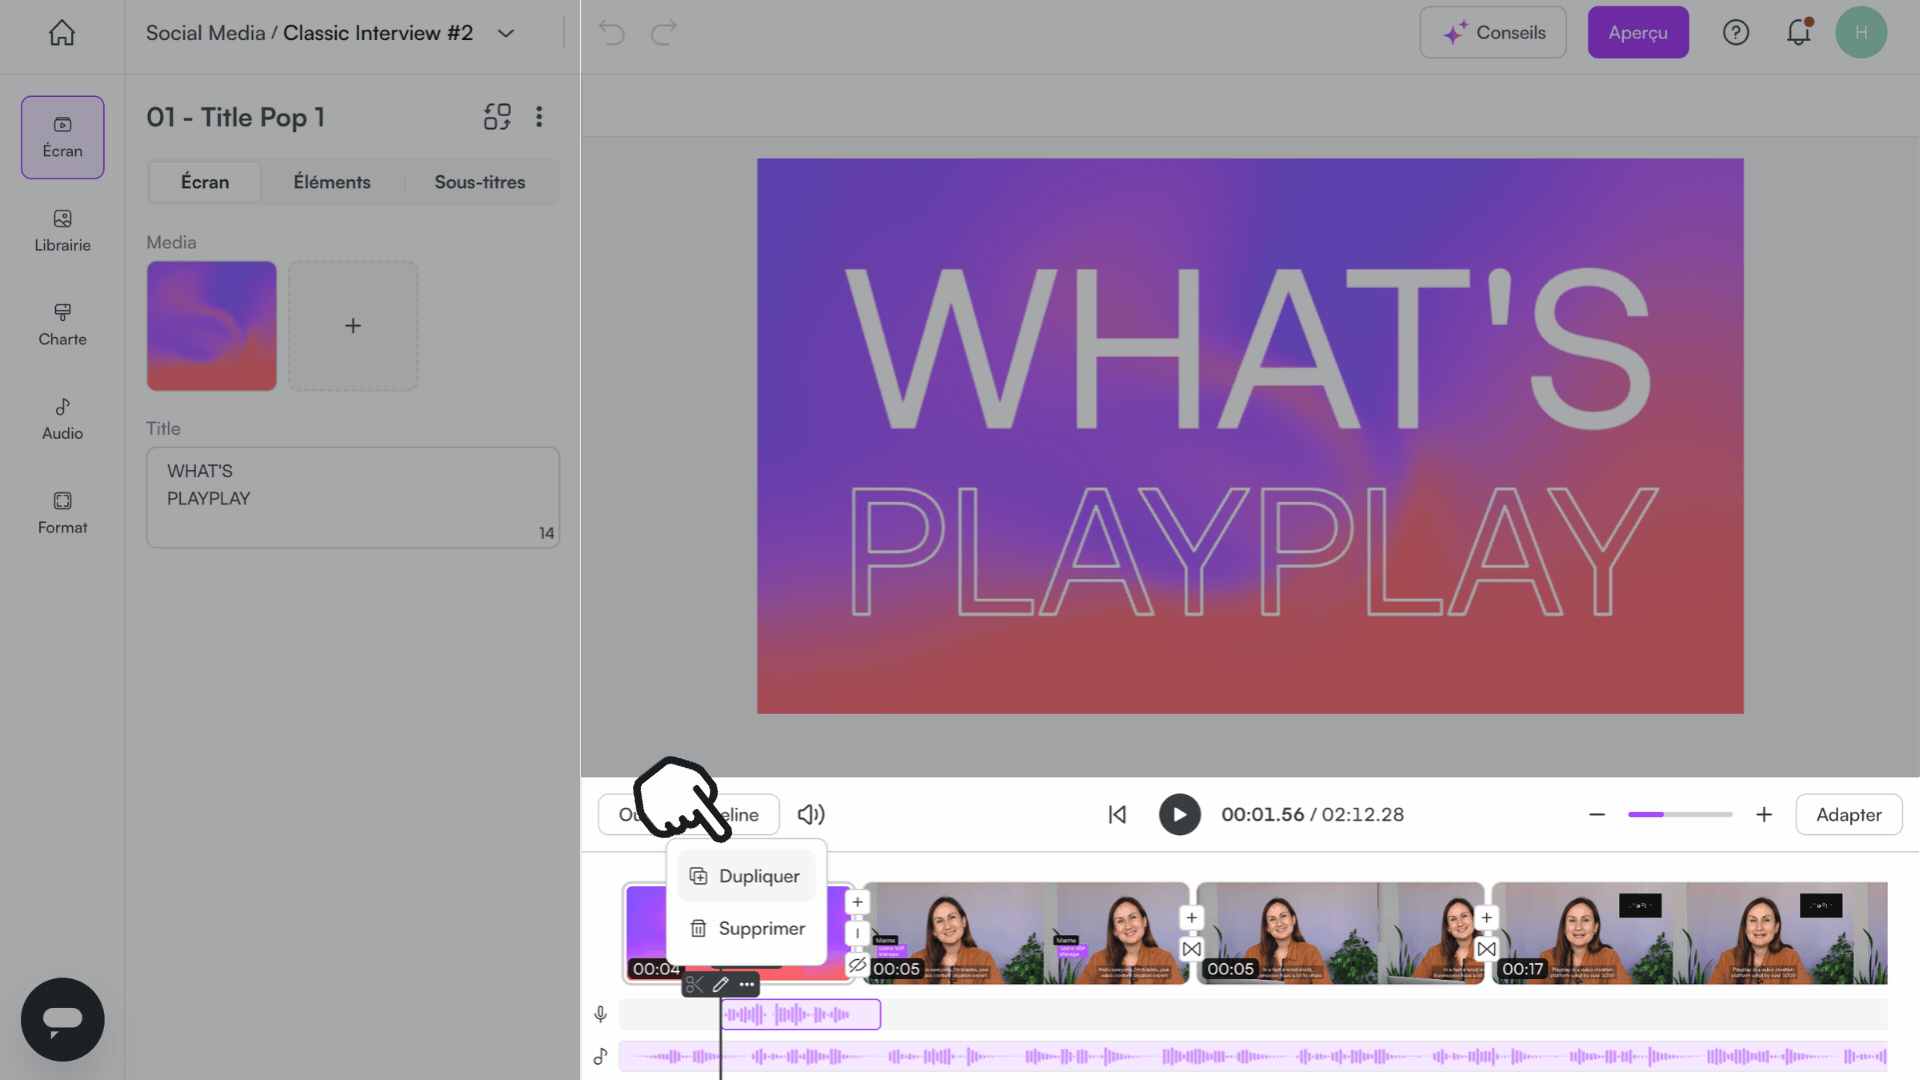Open the clip options ellipsis menu

(746, 985)
